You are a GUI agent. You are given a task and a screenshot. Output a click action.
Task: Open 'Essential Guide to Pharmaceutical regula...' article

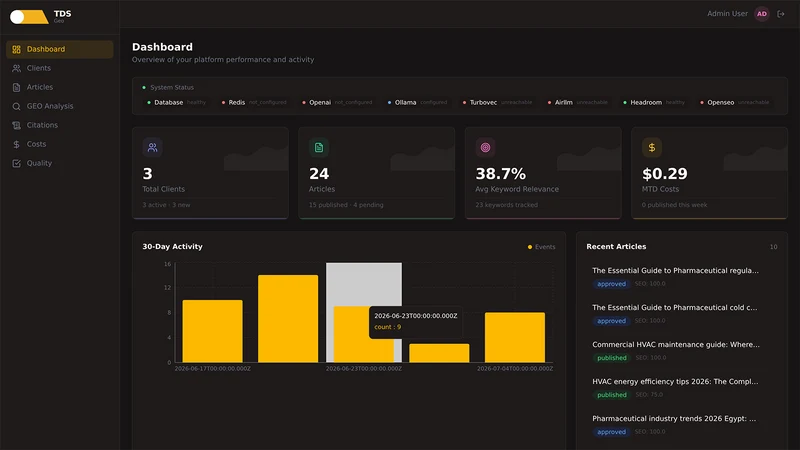pos(676,271)
